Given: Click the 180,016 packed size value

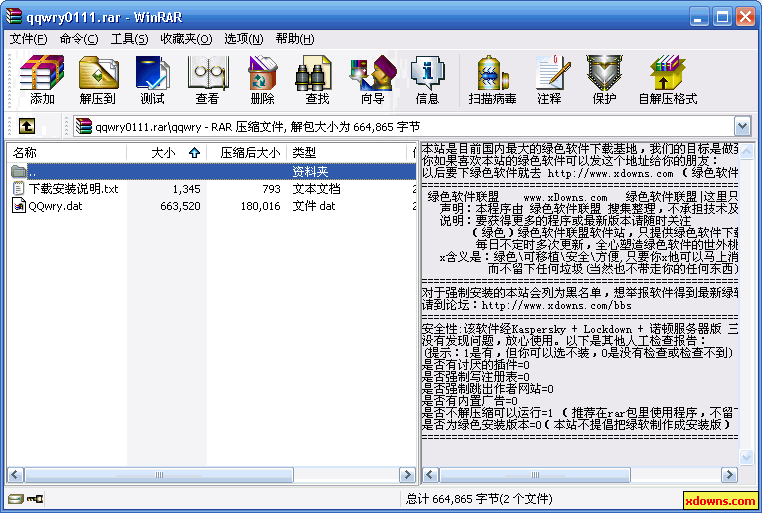Looking at the screenshot, I should click(260, 206).
